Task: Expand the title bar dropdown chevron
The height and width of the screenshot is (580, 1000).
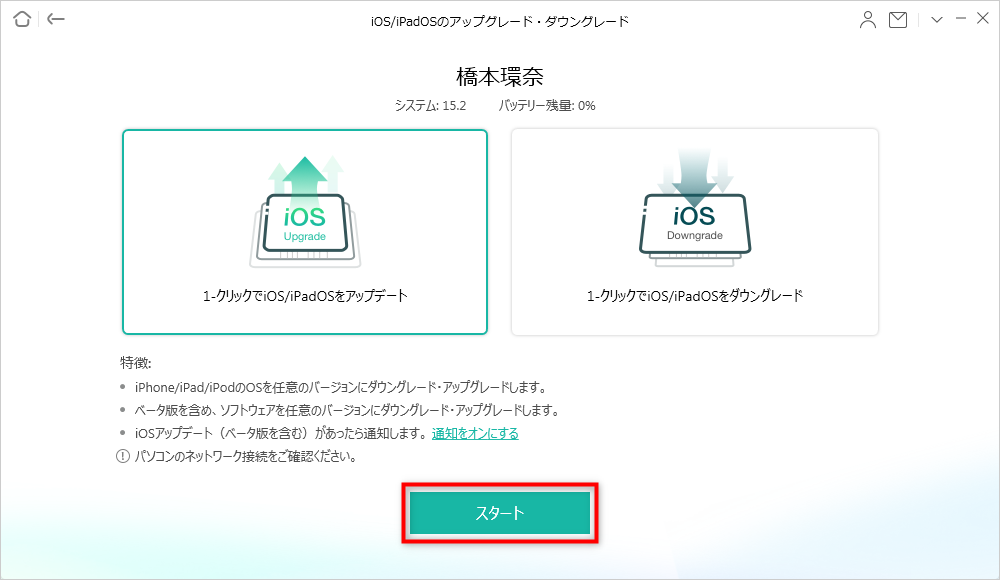Action: tap(937, 20)
